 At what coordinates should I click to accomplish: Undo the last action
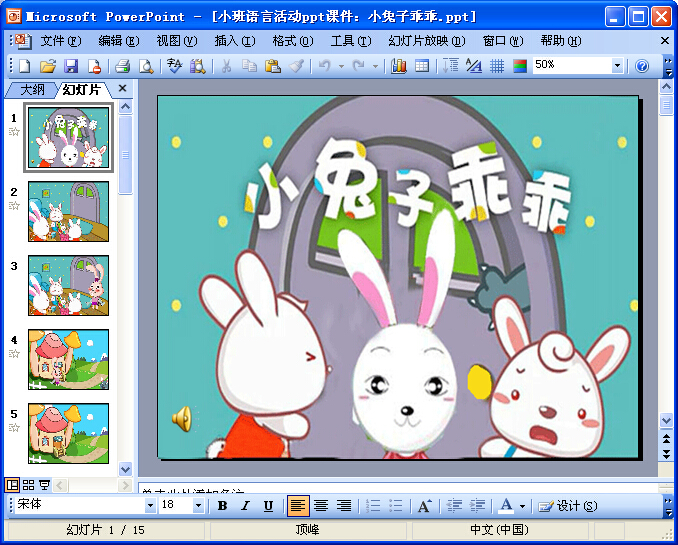325,66
